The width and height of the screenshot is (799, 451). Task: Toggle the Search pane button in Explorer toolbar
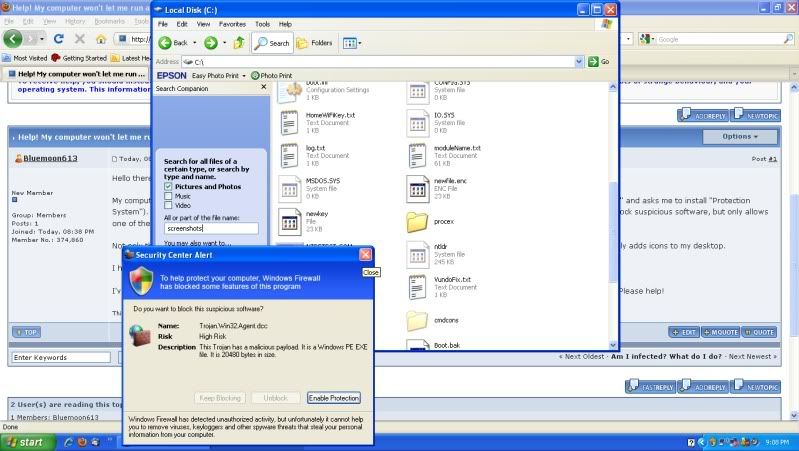point(273,43)
